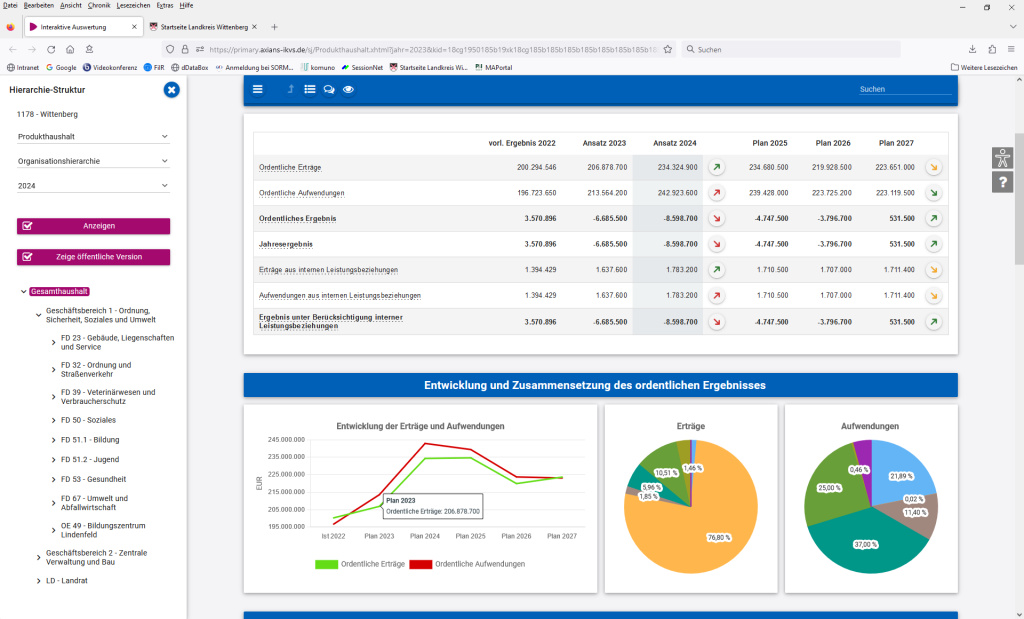Open the comments speech bubble icon

[x=329, y=90]
